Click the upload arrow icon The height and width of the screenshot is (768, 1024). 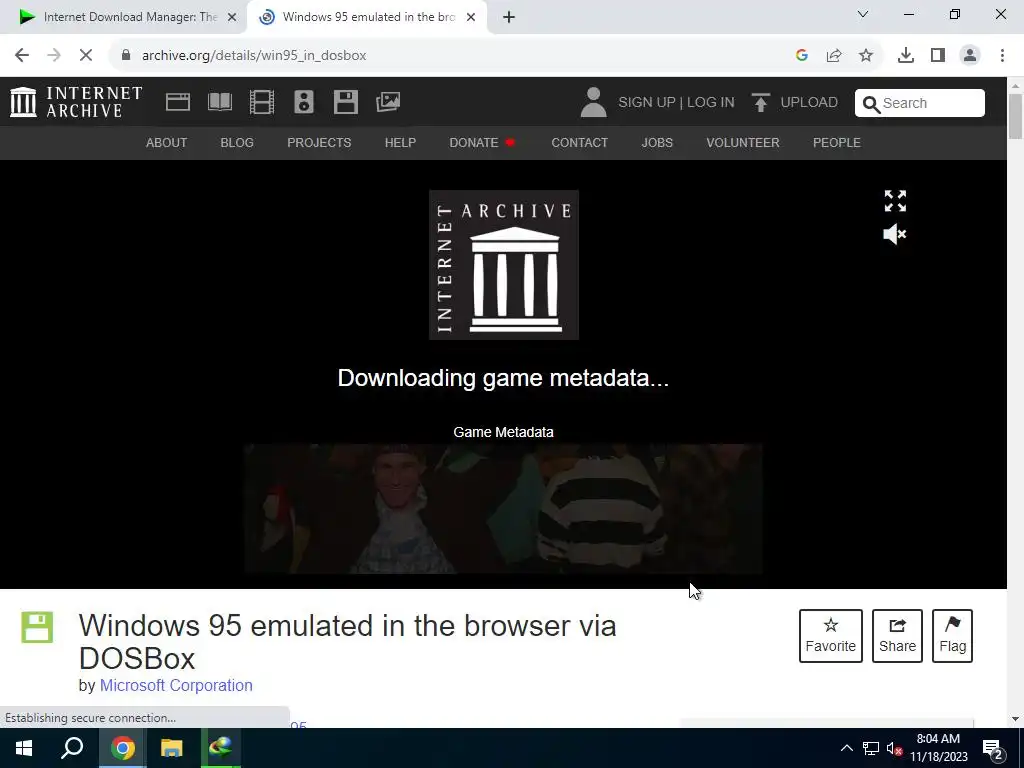pos(760,103)
